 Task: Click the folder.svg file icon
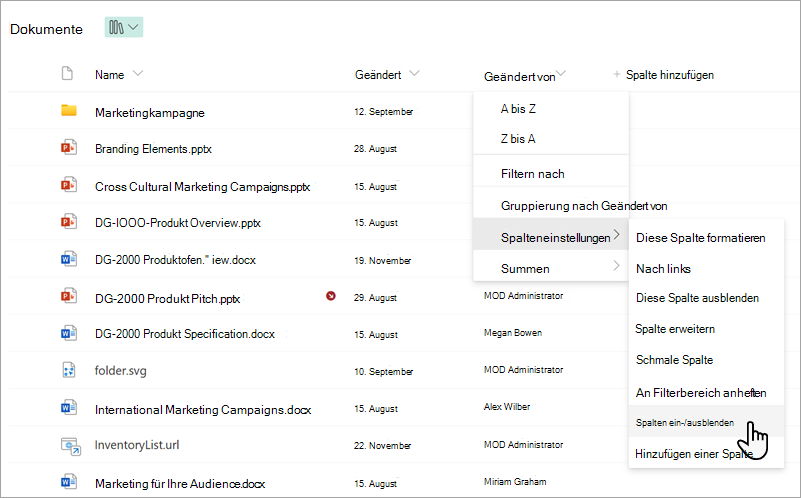click(x=68, y=370)
